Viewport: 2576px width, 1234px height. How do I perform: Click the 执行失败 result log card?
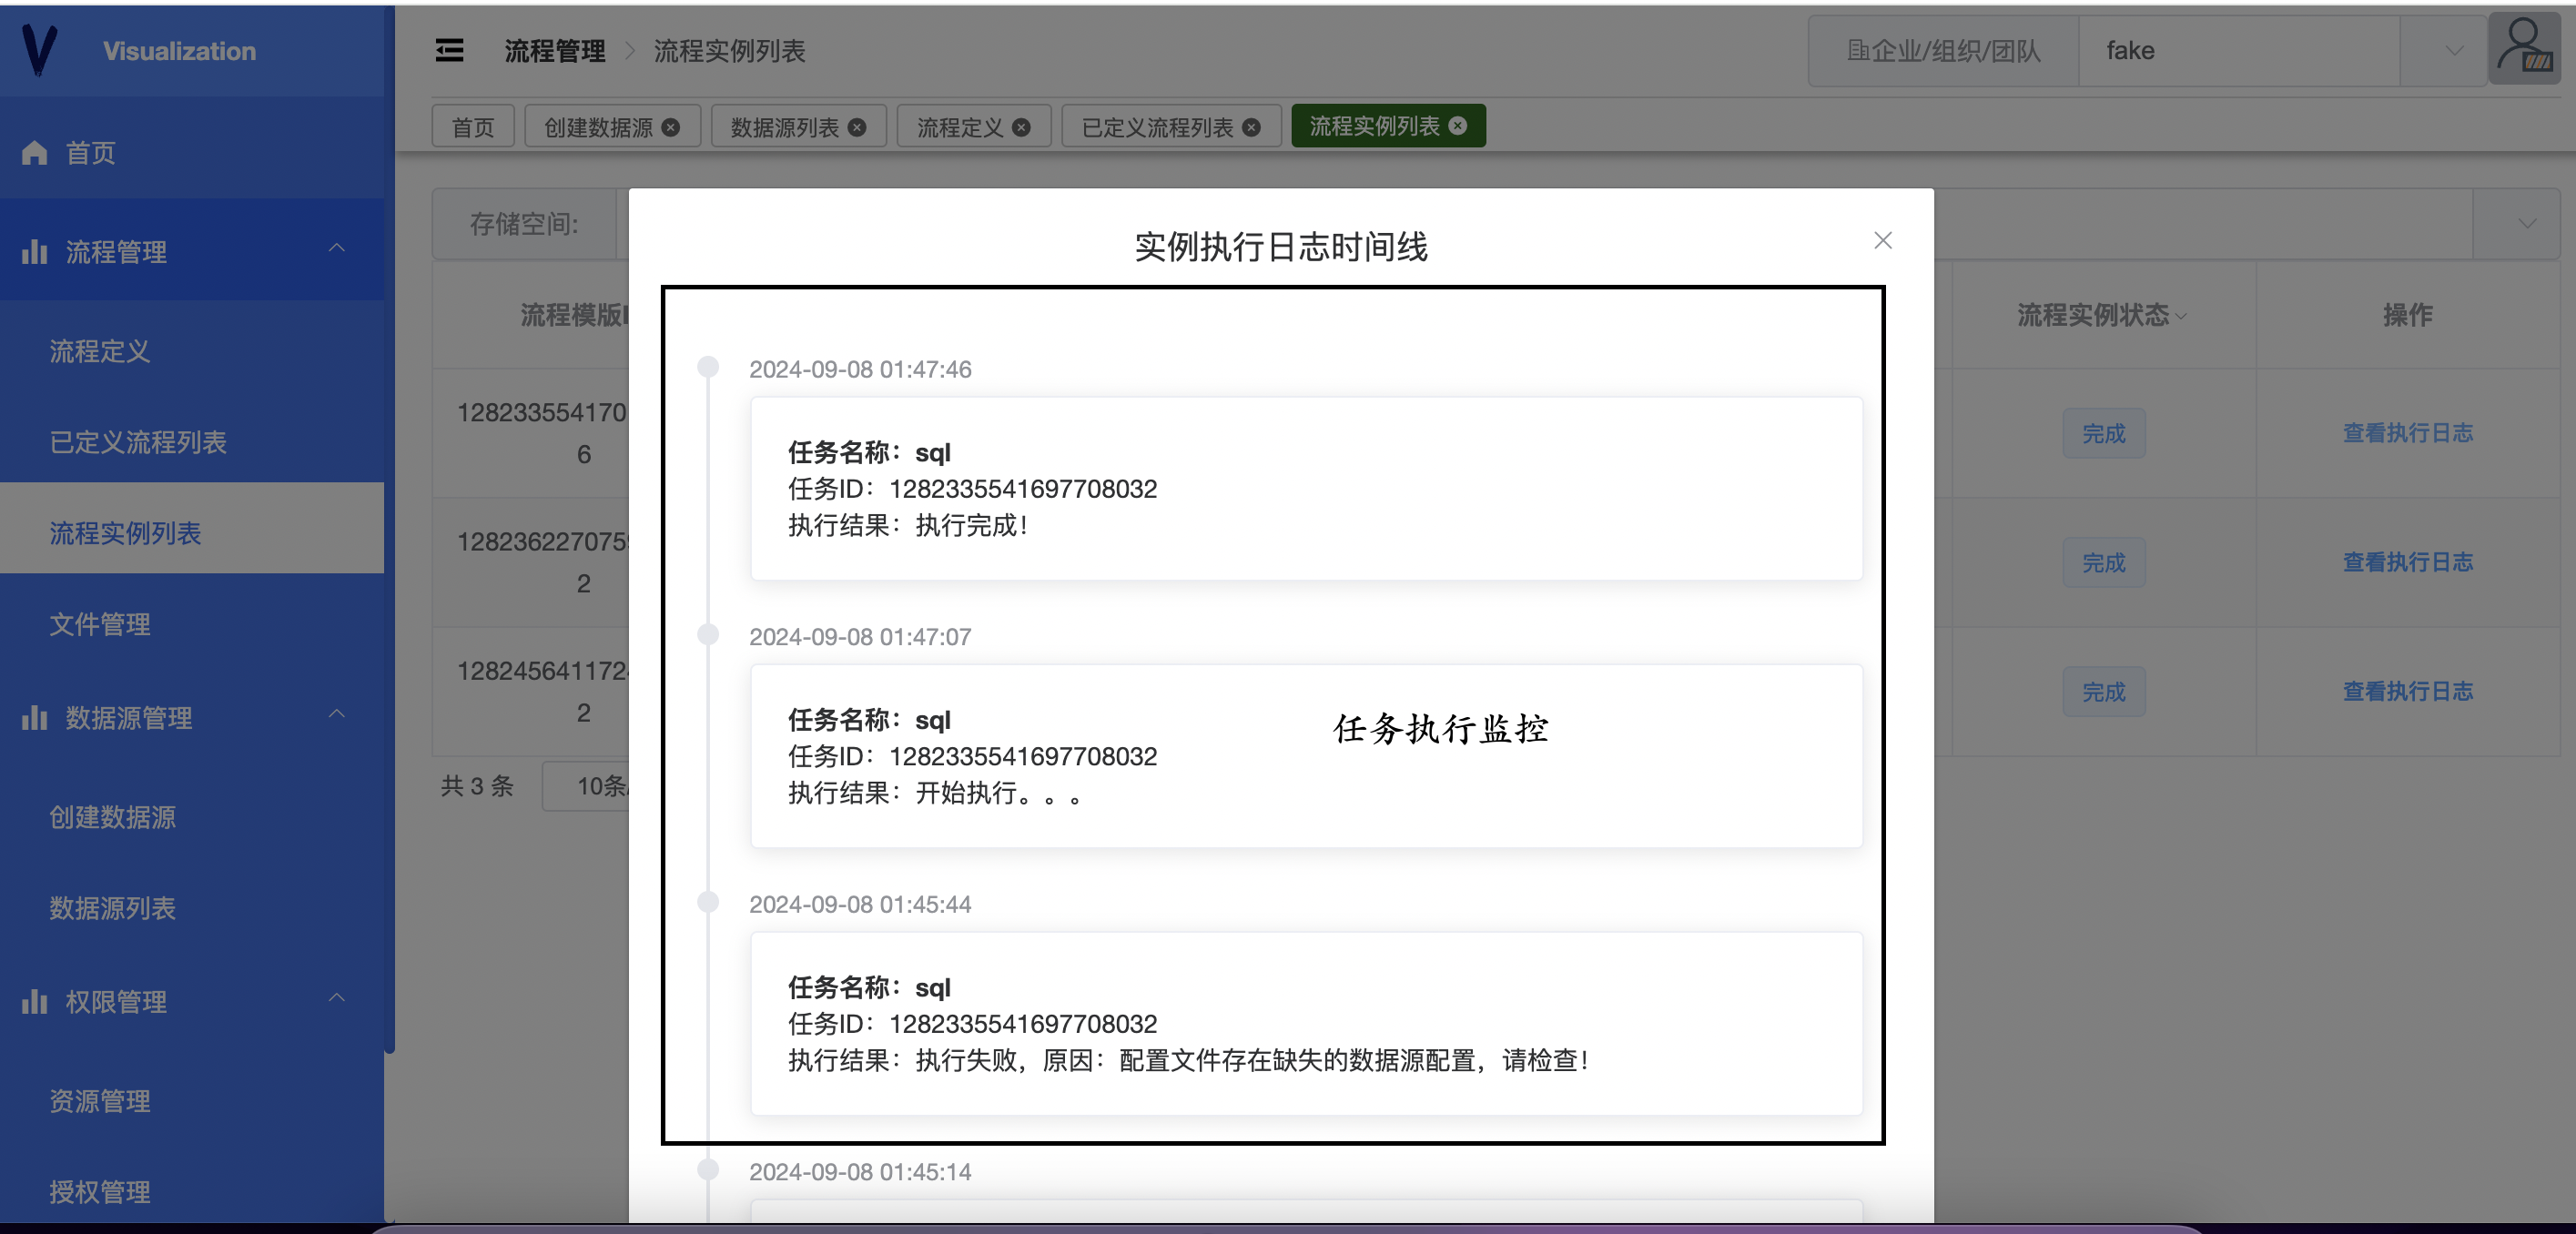click(1306, 1023)
